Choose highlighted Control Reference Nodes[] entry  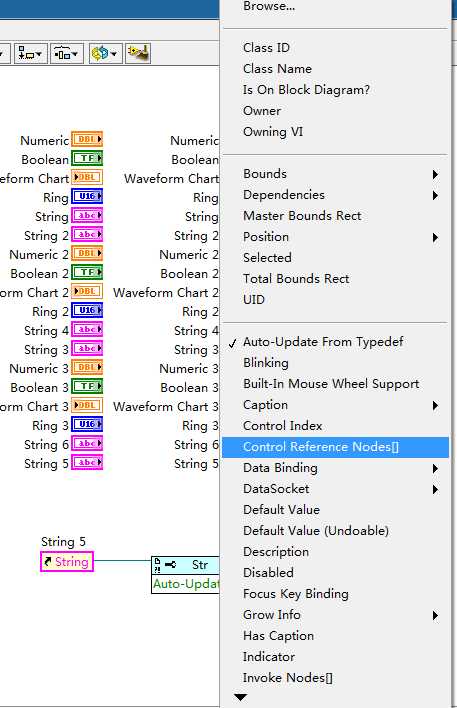pos(335,447)
